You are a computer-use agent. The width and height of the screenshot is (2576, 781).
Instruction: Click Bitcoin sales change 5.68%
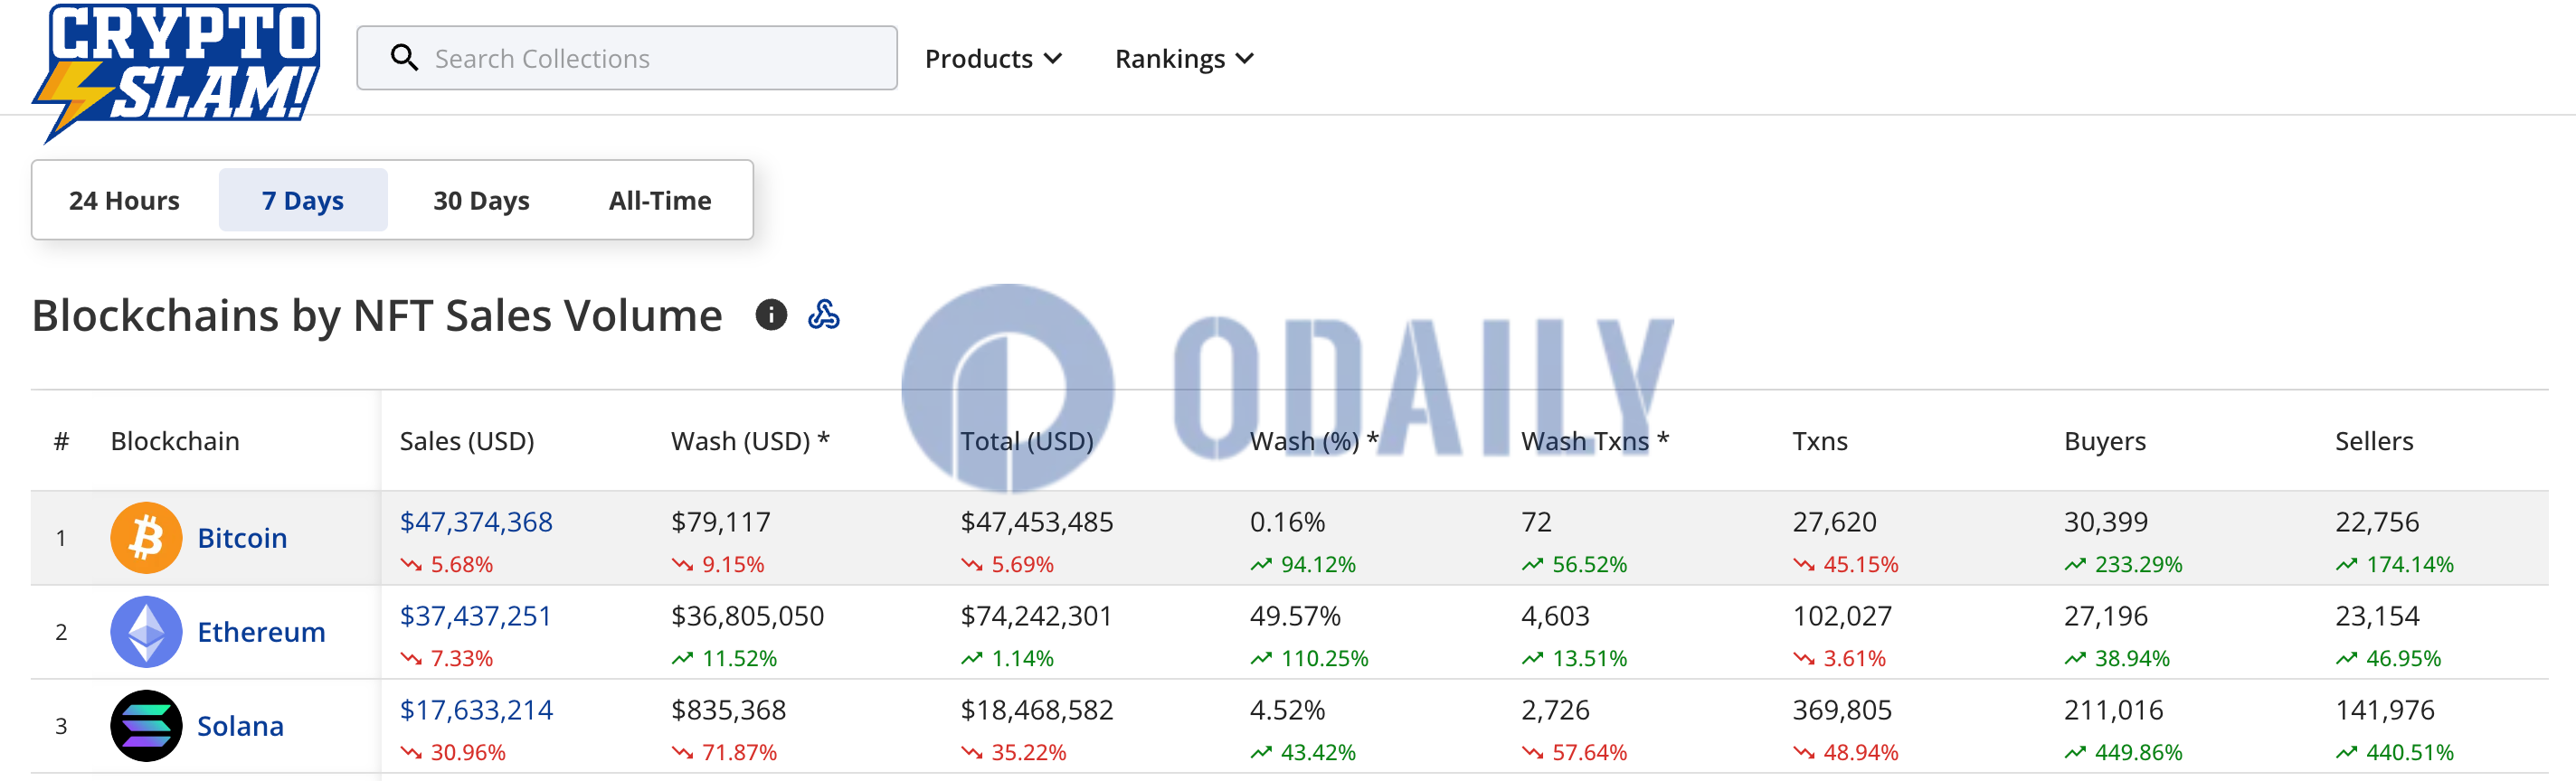point(447,564)
